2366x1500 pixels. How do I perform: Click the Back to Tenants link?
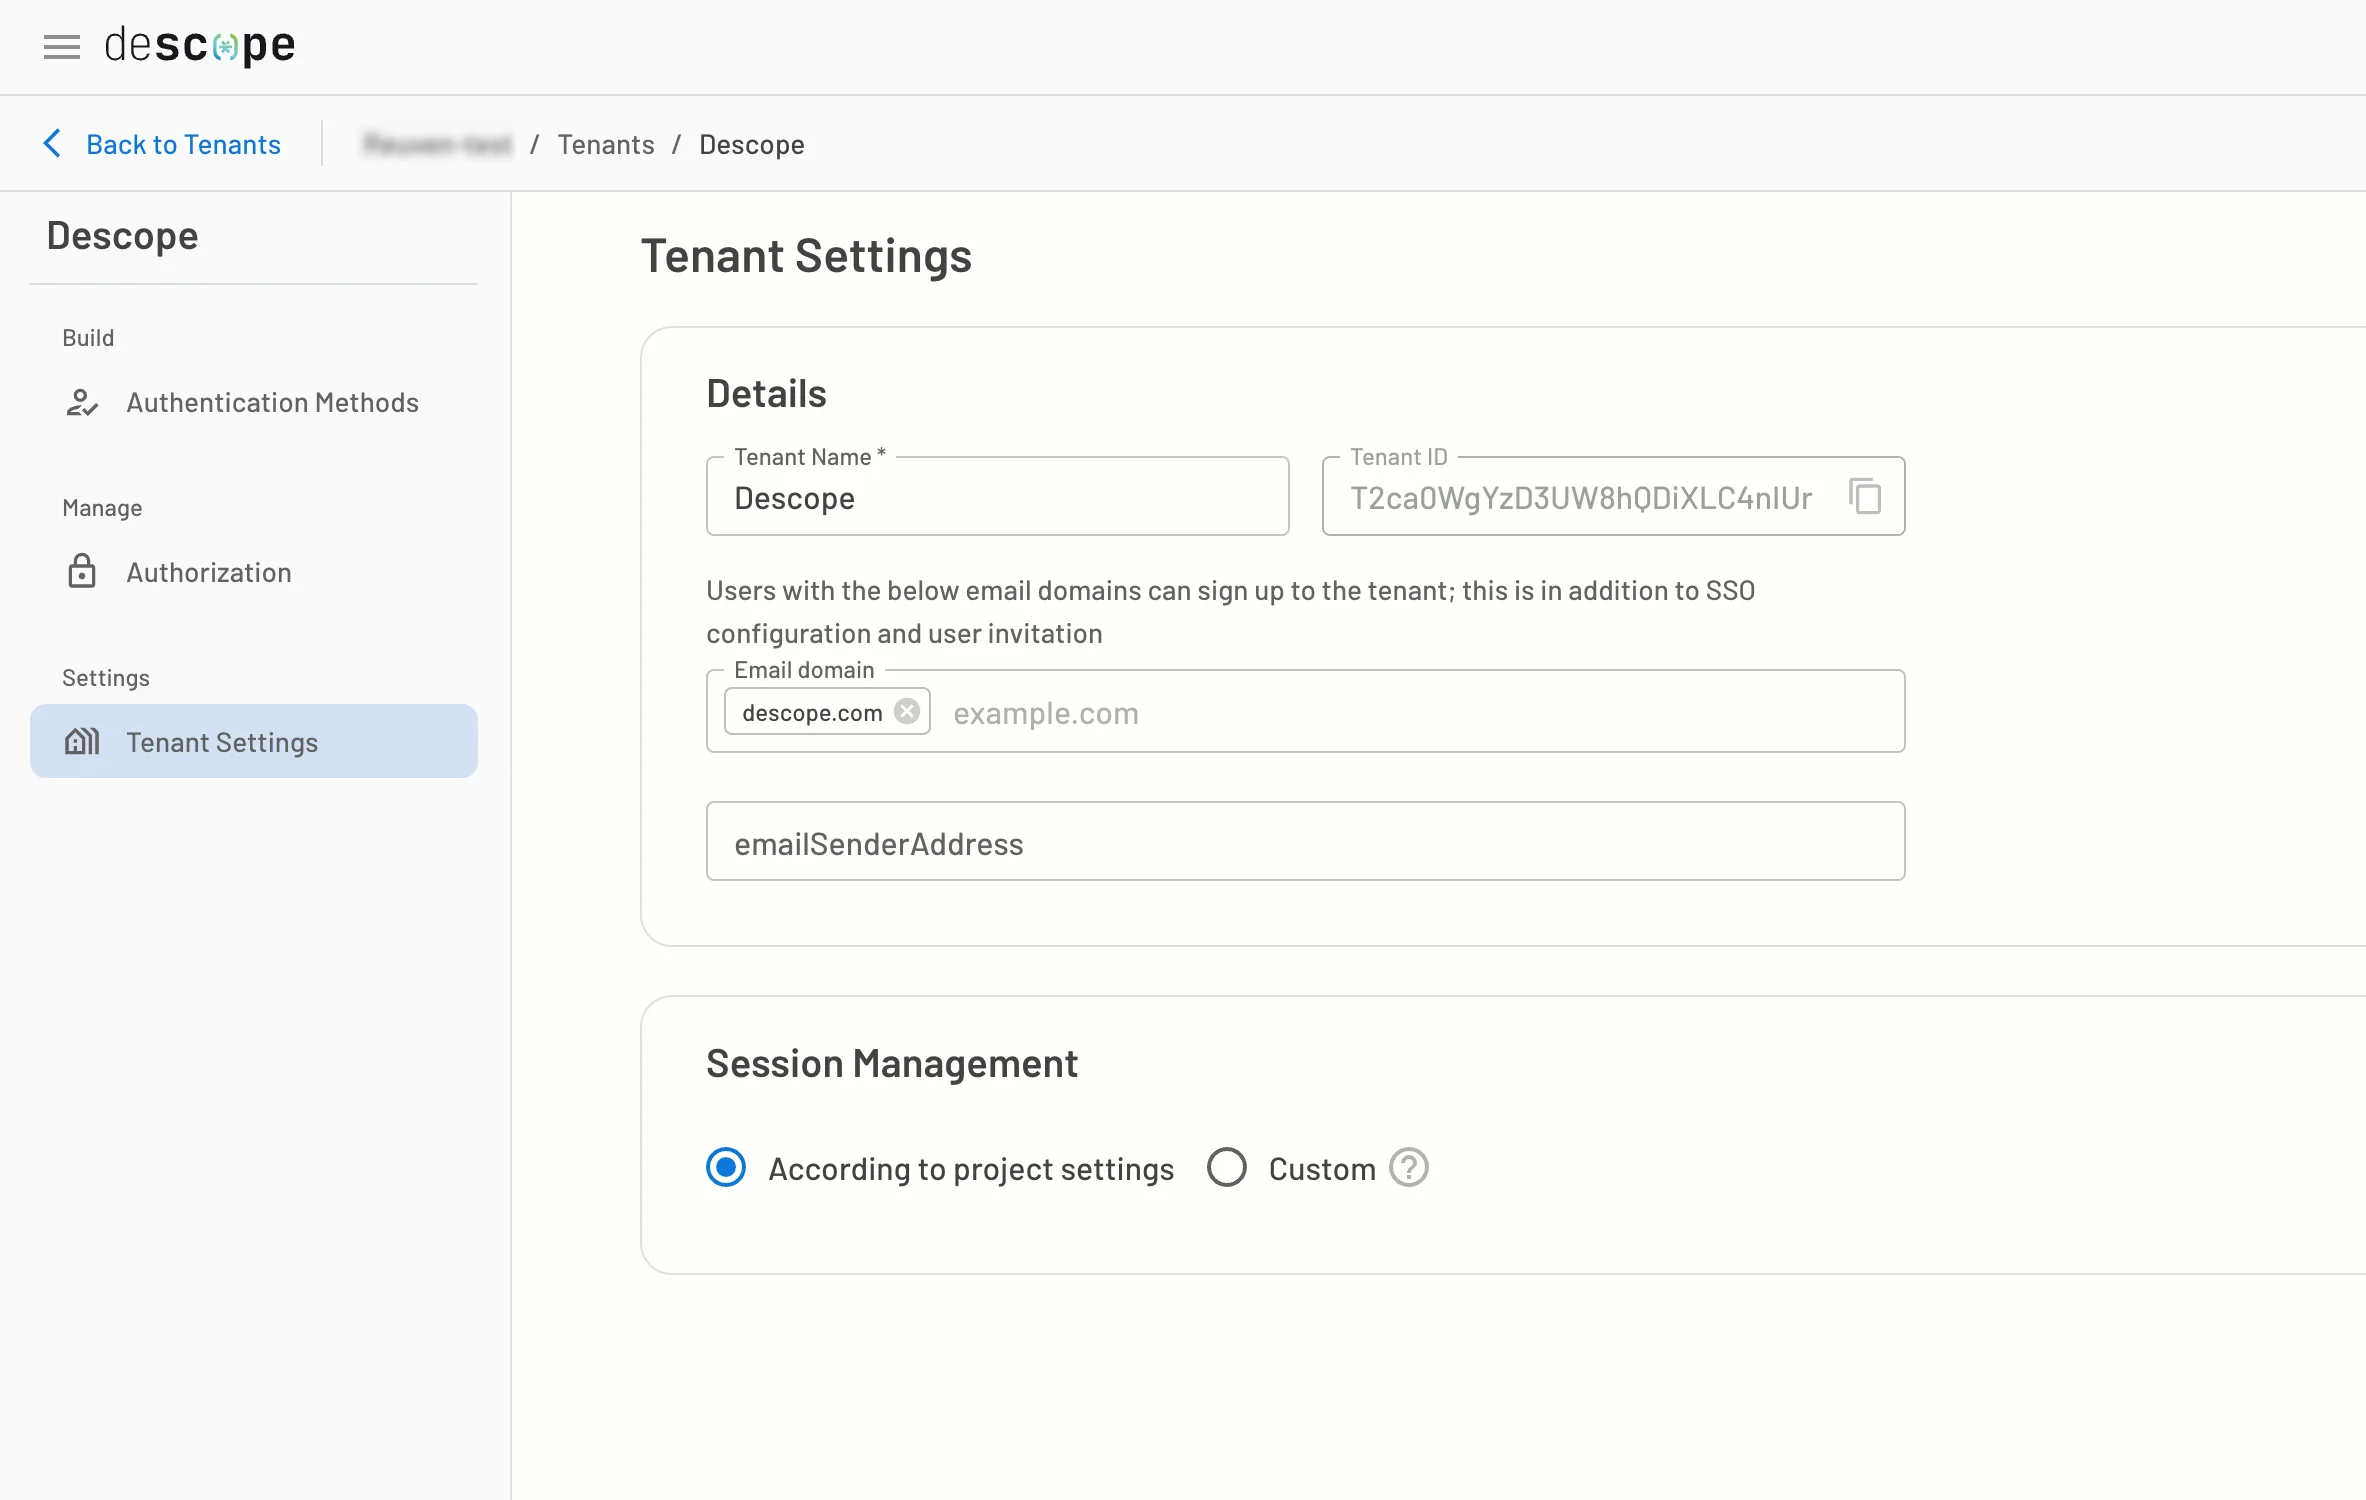click(x=183, y=144)
